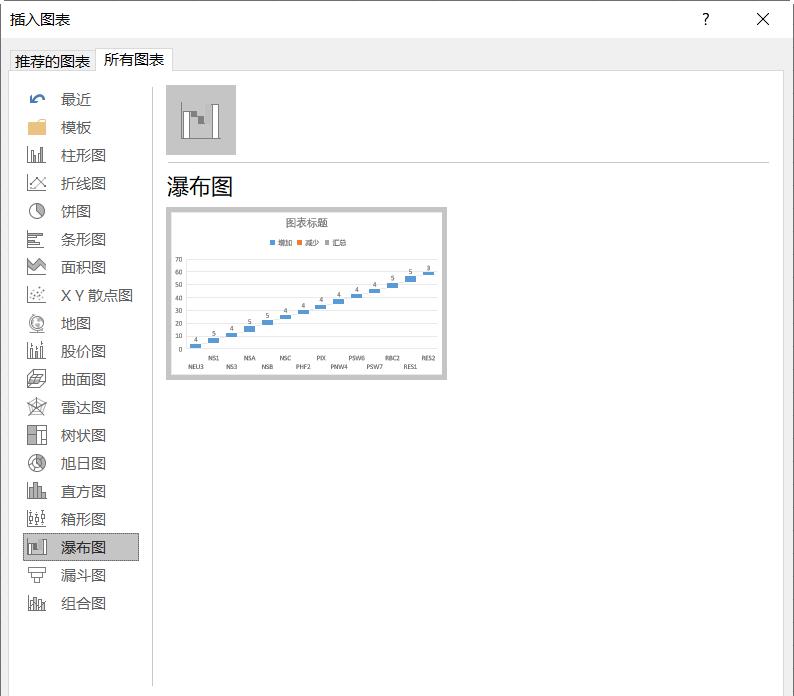Viewport: 794px width, 696px height.
Task: Click the 模板 label in the list
Action: (76, 128)
